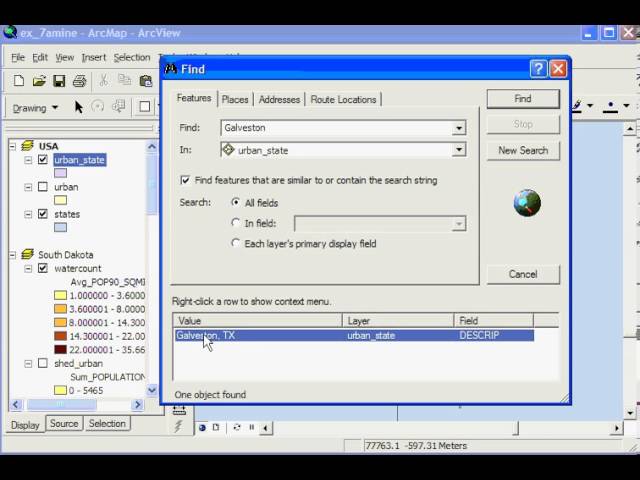Toggle the watercount layer checkbox
Screen dimensions: 640x480
[x=43, y=268]
